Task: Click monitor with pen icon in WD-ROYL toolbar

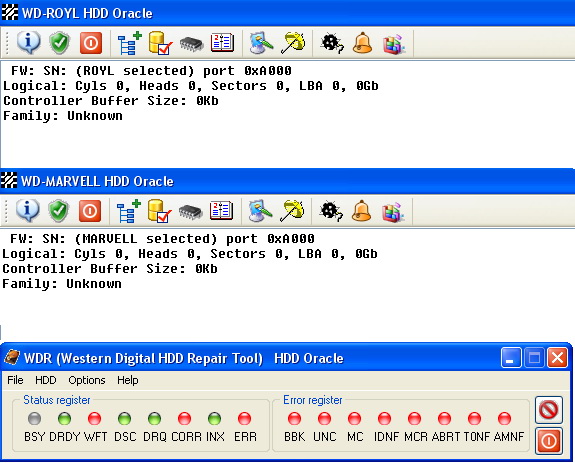Action: pyautogui.click(x=261, y=43)
